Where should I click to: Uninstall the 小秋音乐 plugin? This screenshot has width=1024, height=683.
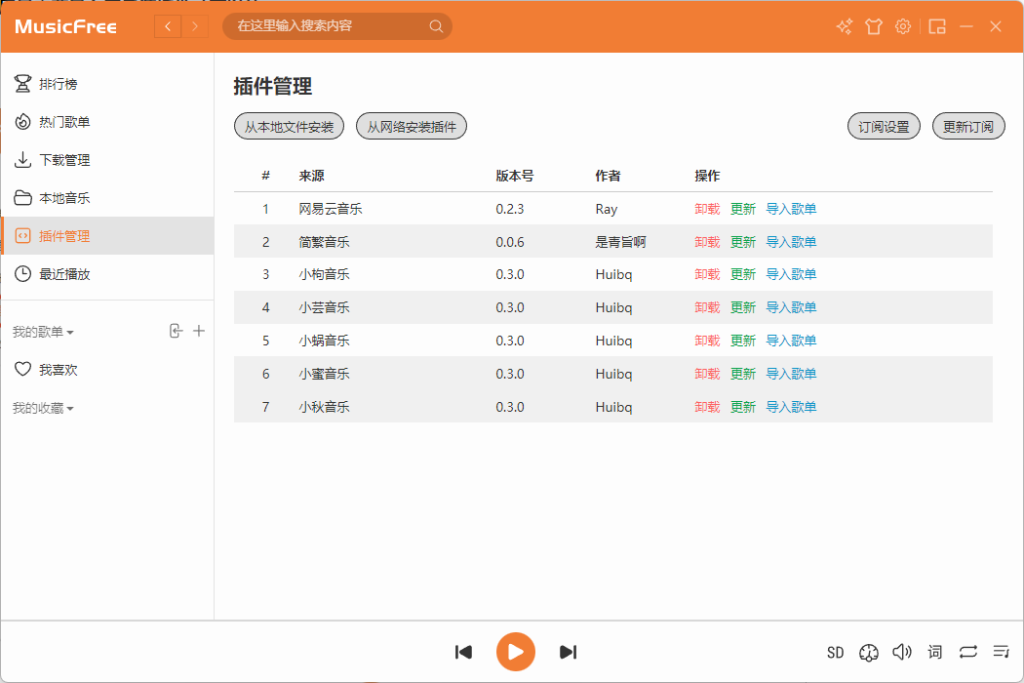(x=707, y=407)
